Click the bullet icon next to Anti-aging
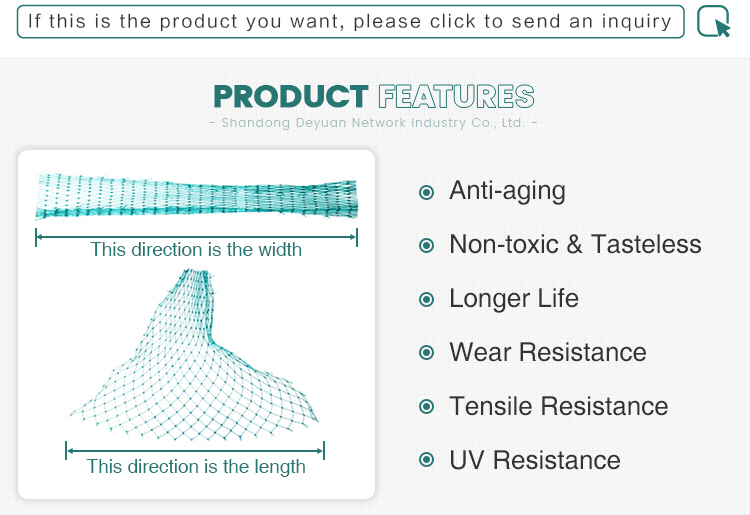750x515 pixels. [x=426, y=192]
